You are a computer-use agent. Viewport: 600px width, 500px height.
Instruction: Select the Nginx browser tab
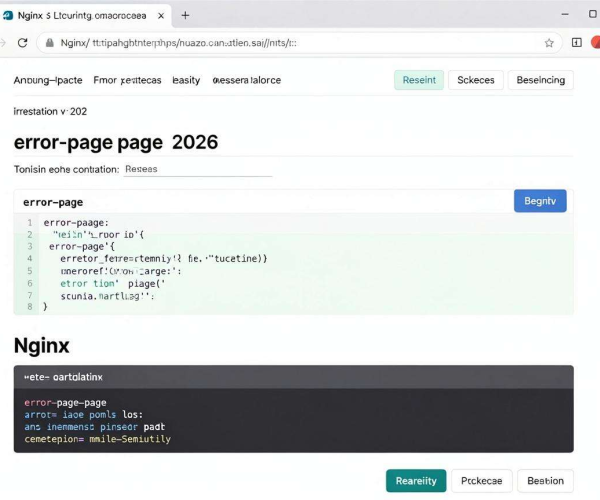pyautogui.click(x=85, y=16)
